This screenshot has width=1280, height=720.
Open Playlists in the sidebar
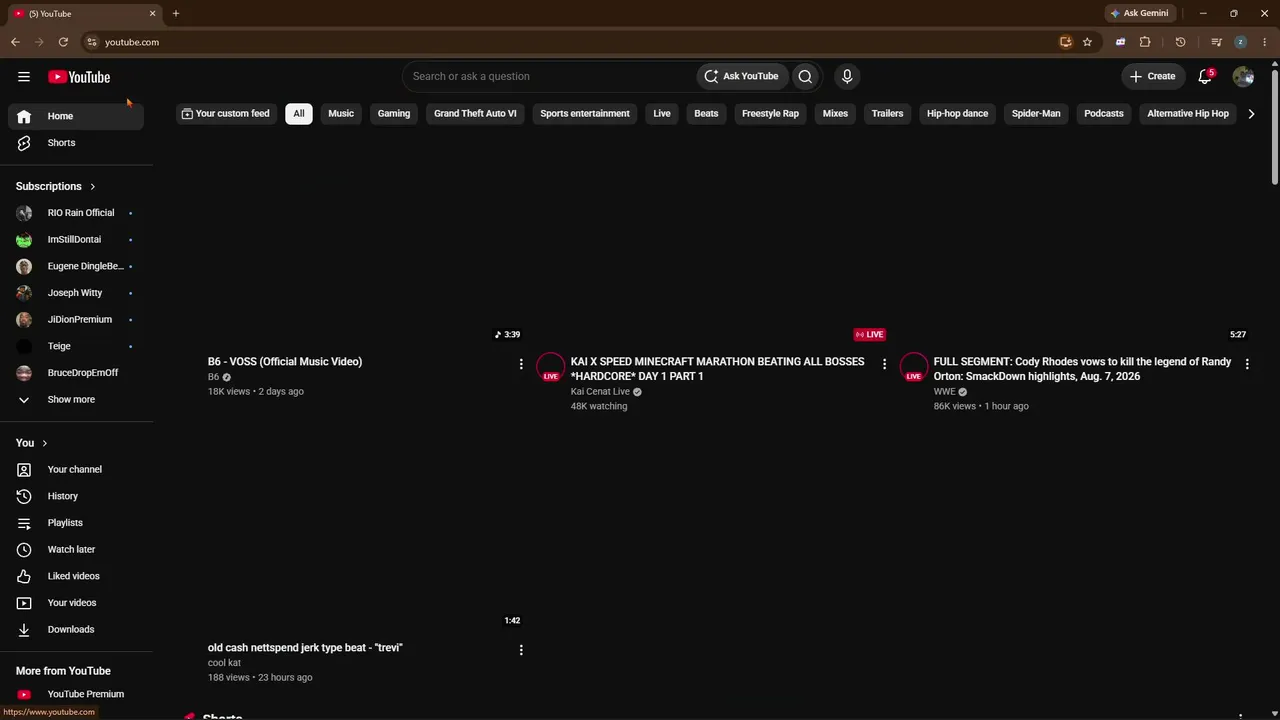[x=76, y=523]
